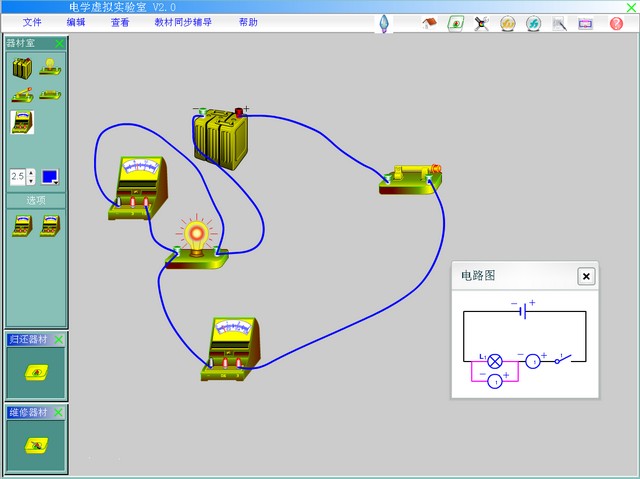Choose the selected meter component in 器材室
Image resolution: width=640 pixels, height=479 pixels.
tap(22, 123)
